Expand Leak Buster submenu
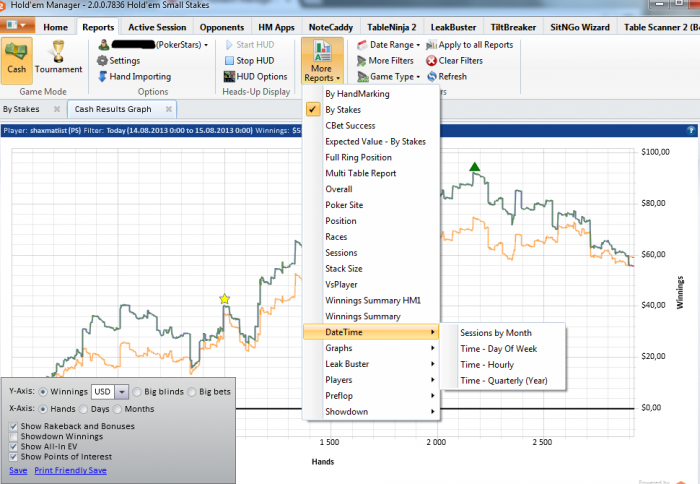This screenshot has height=484, width=700. tap(371, 364)
